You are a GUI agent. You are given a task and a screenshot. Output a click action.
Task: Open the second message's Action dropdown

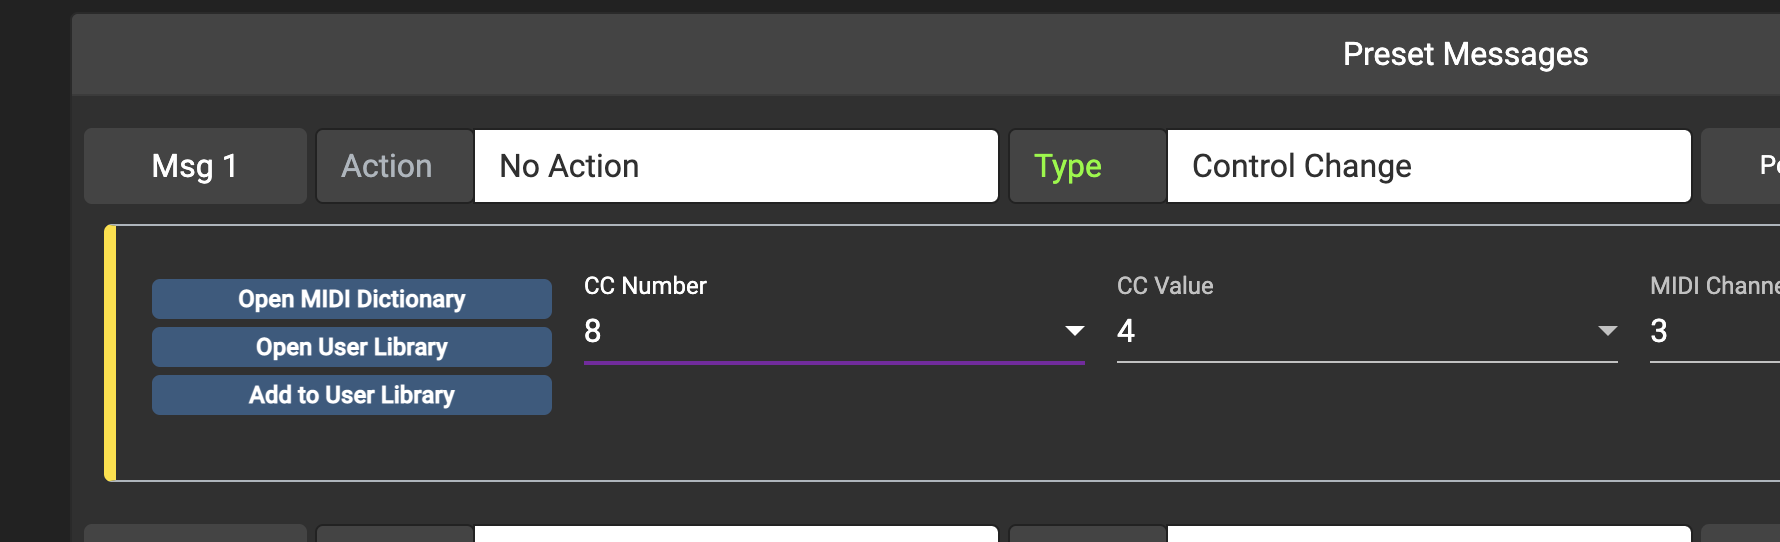tap(735, 534)
